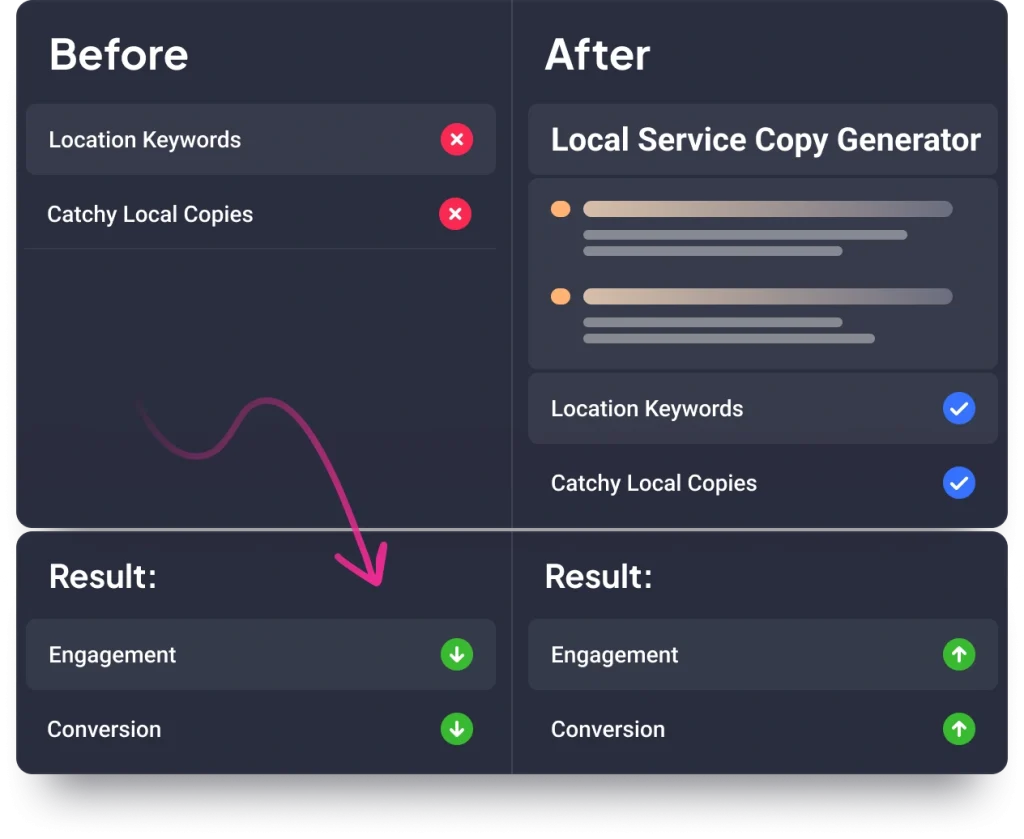Viewport: 1024px width, 839px height.
Task: Select the Before heading
Action: 118,54
